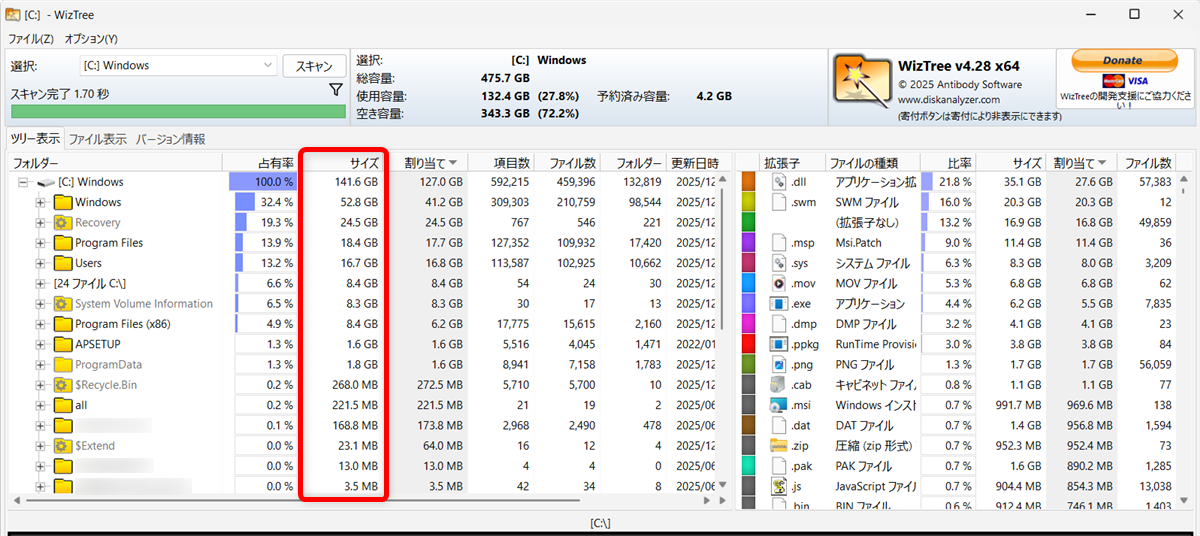The width and height of the screenshot is (1200, 536).
Task: Switch to the ツリー表示 tab
Action: 35,139
